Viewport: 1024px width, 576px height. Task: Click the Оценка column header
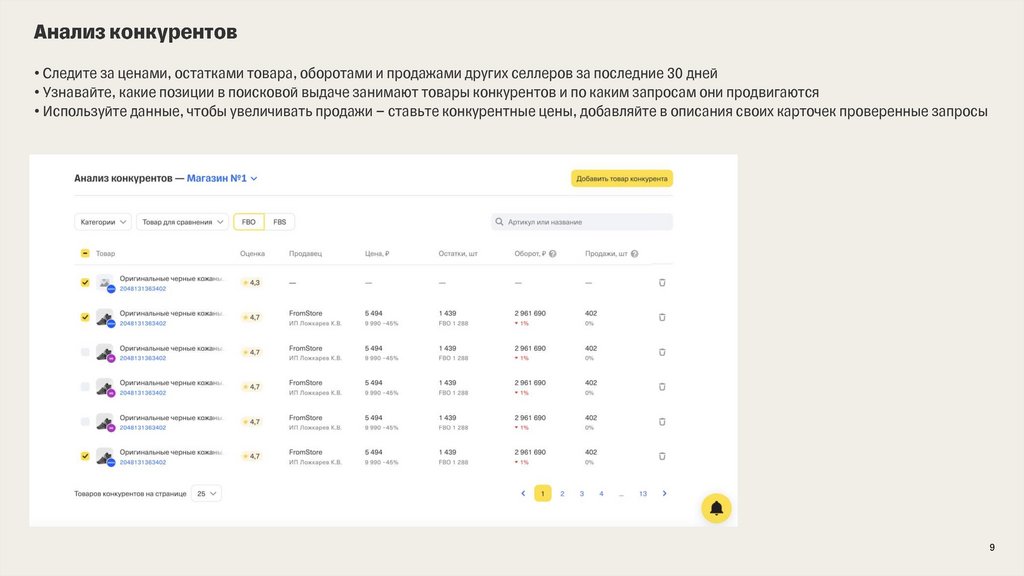coord(252,253)
